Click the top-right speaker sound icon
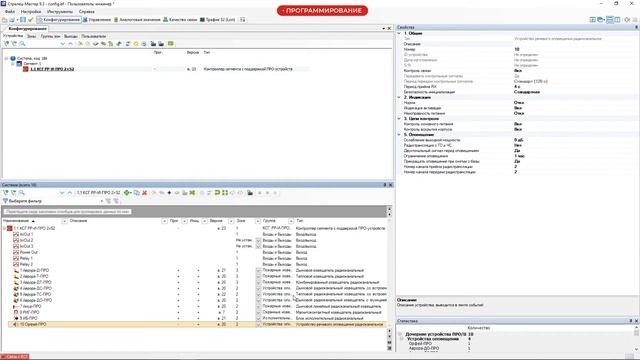Screen dimensions: 640x360 tap(627, 20)
